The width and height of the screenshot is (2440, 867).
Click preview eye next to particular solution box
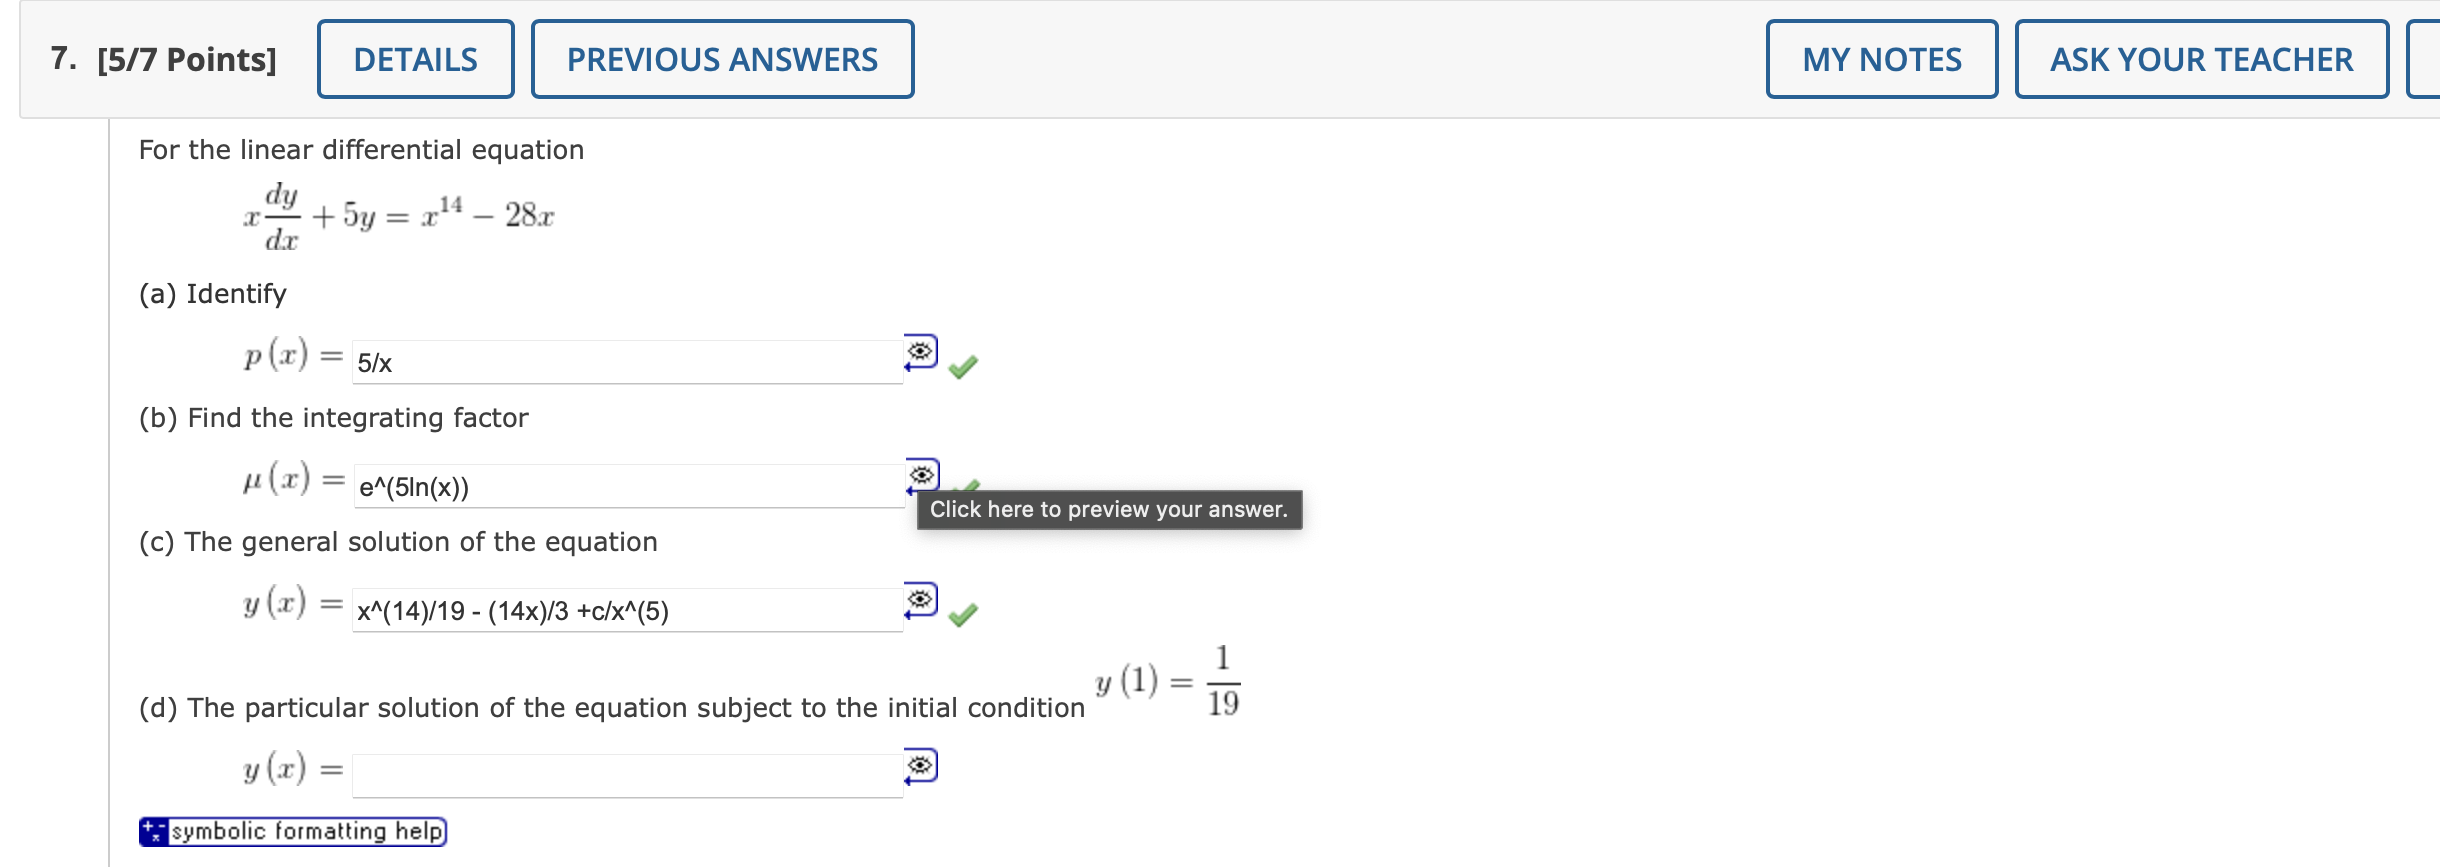point(922,765)
